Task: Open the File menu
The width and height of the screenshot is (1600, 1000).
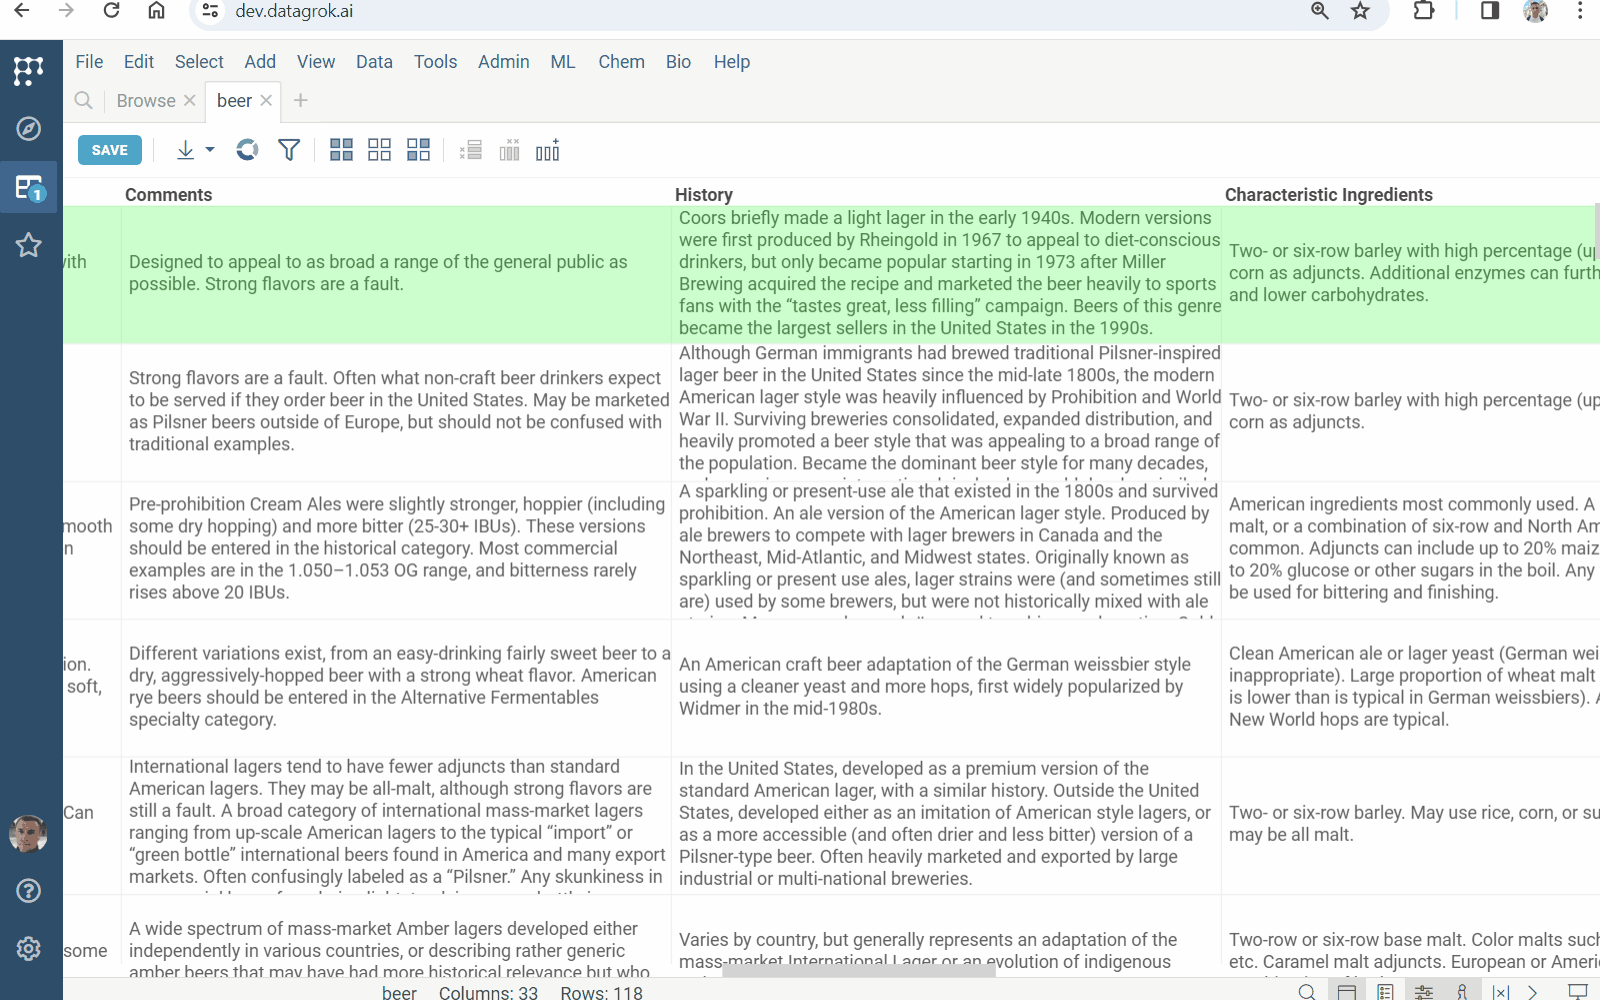Action: (x=89, y=62)
